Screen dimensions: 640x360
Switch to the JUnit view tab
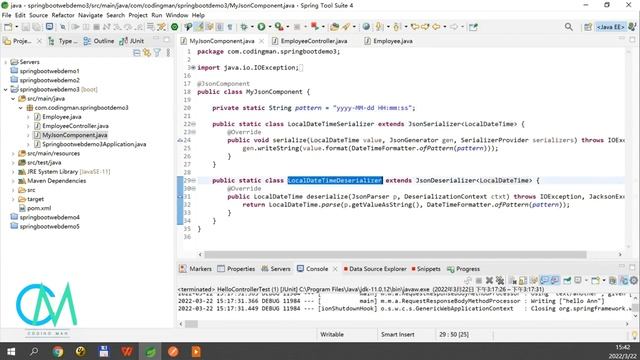(x=132, y=41)
